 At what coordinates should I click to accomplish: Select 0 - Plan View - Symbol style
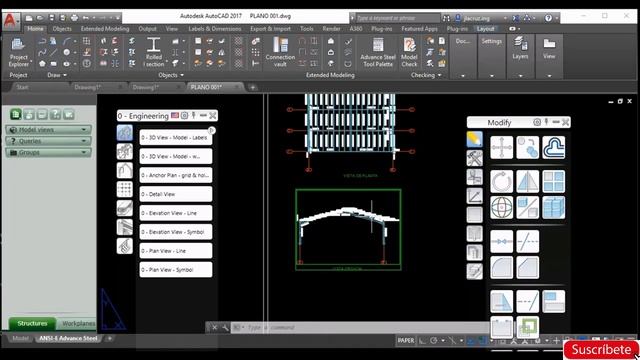(176, 270)
